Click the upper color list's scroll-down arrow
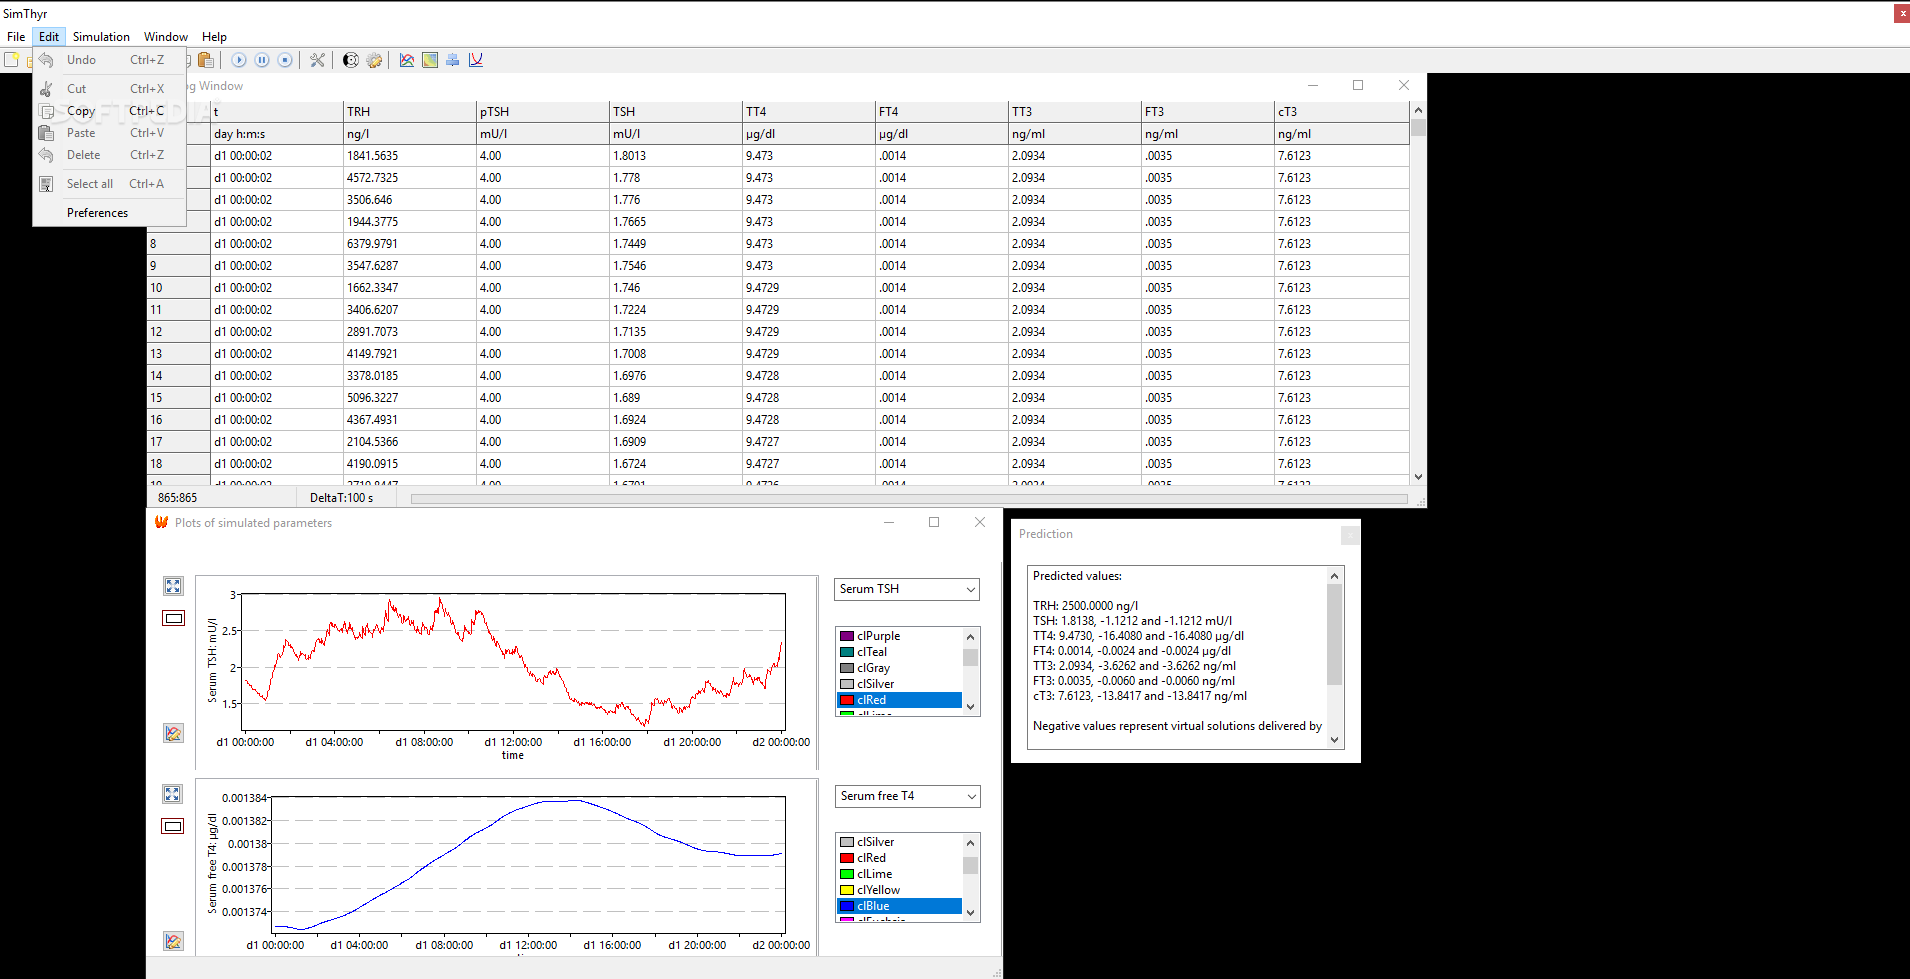The width and height of the screenshot is (1910, 979). (x=970, y=707)
